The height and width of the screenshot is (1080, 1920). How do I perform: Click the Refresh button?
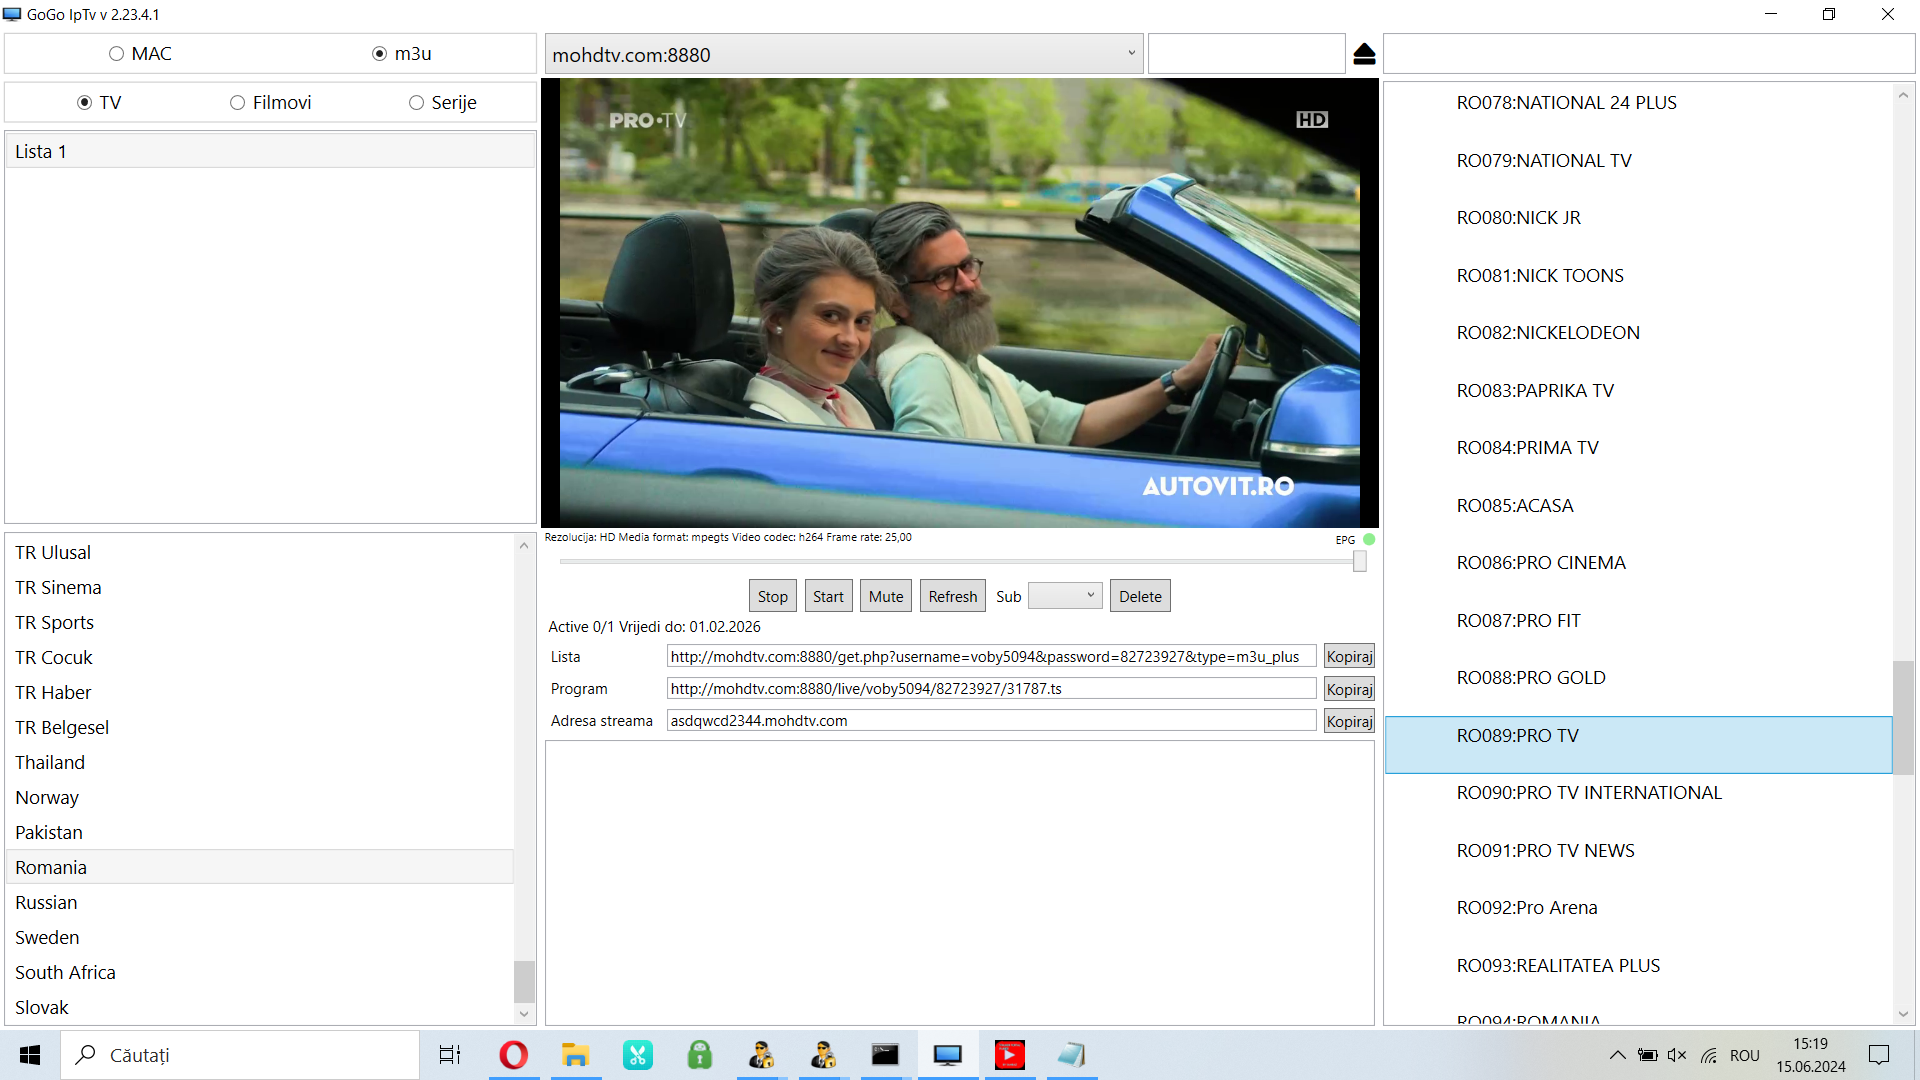(953, 596)
